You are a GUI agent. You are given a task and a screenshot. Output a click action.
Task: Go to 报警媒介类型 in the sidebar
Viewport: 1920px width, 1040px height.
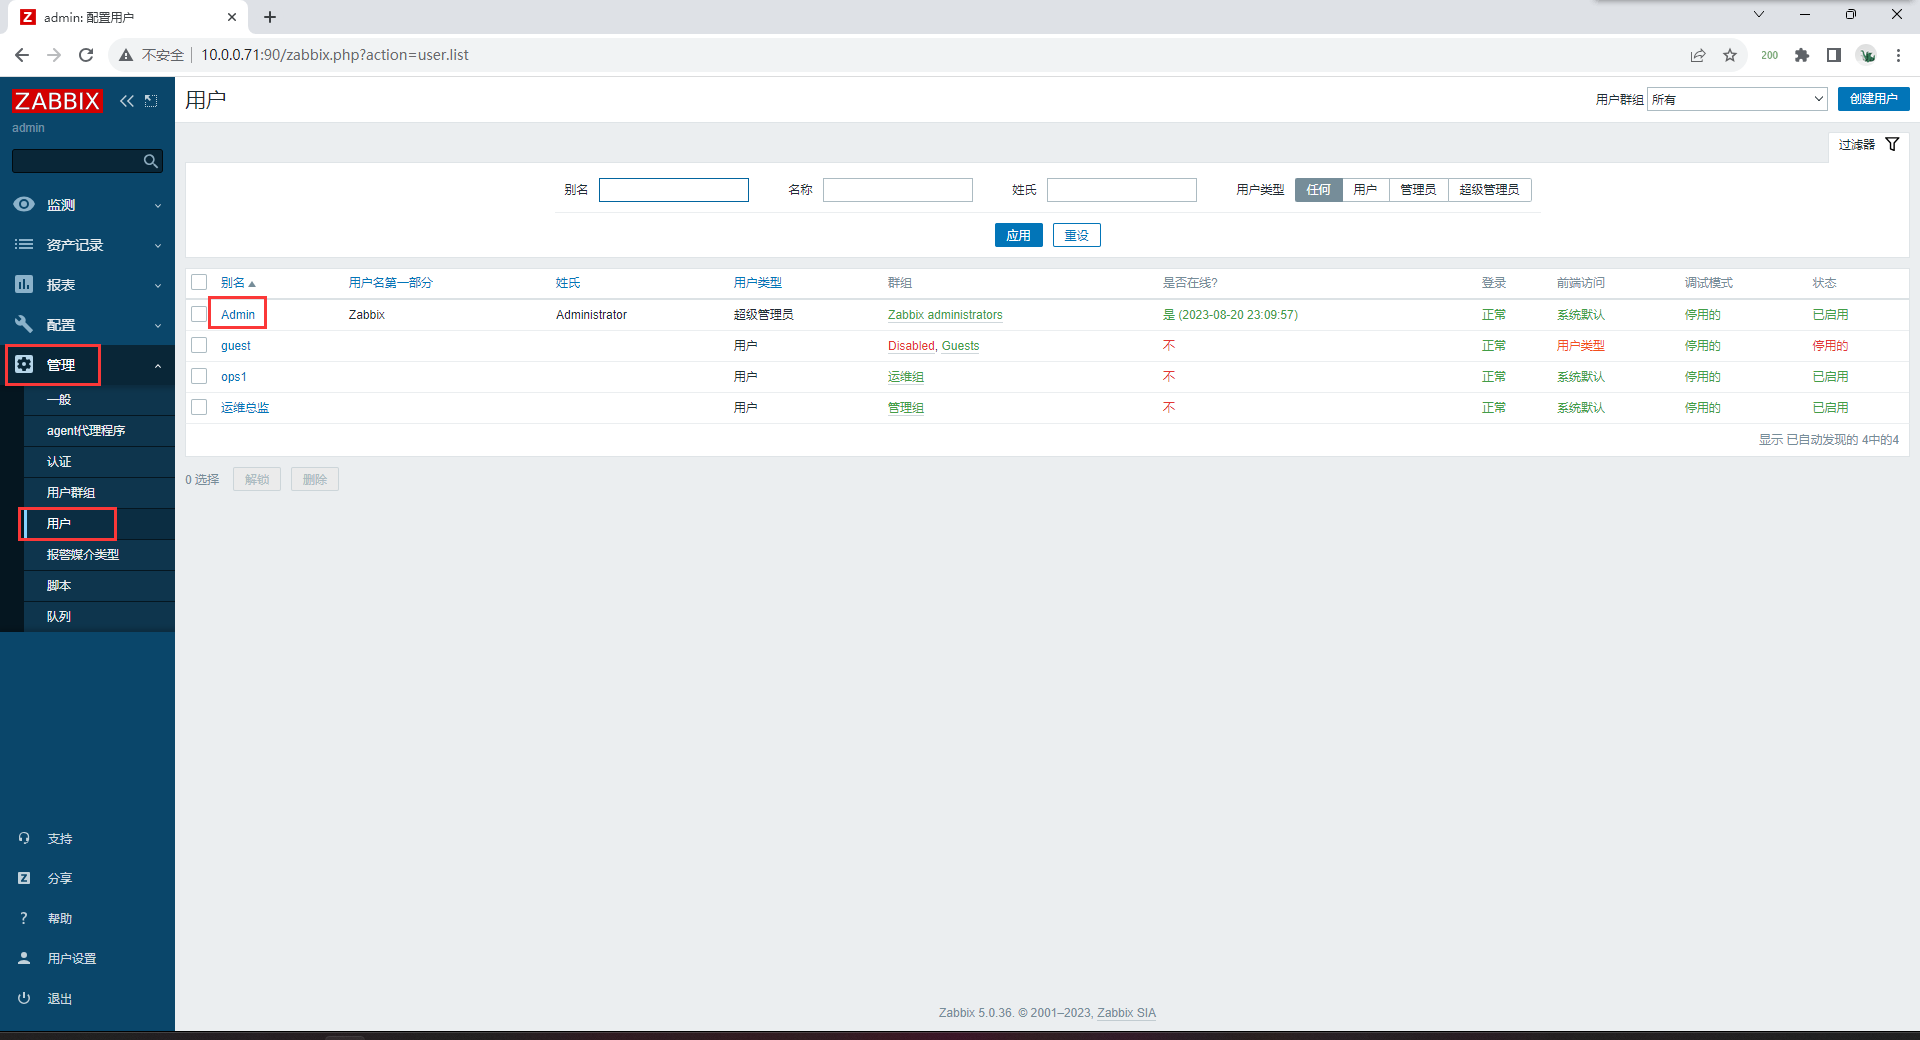83,555
